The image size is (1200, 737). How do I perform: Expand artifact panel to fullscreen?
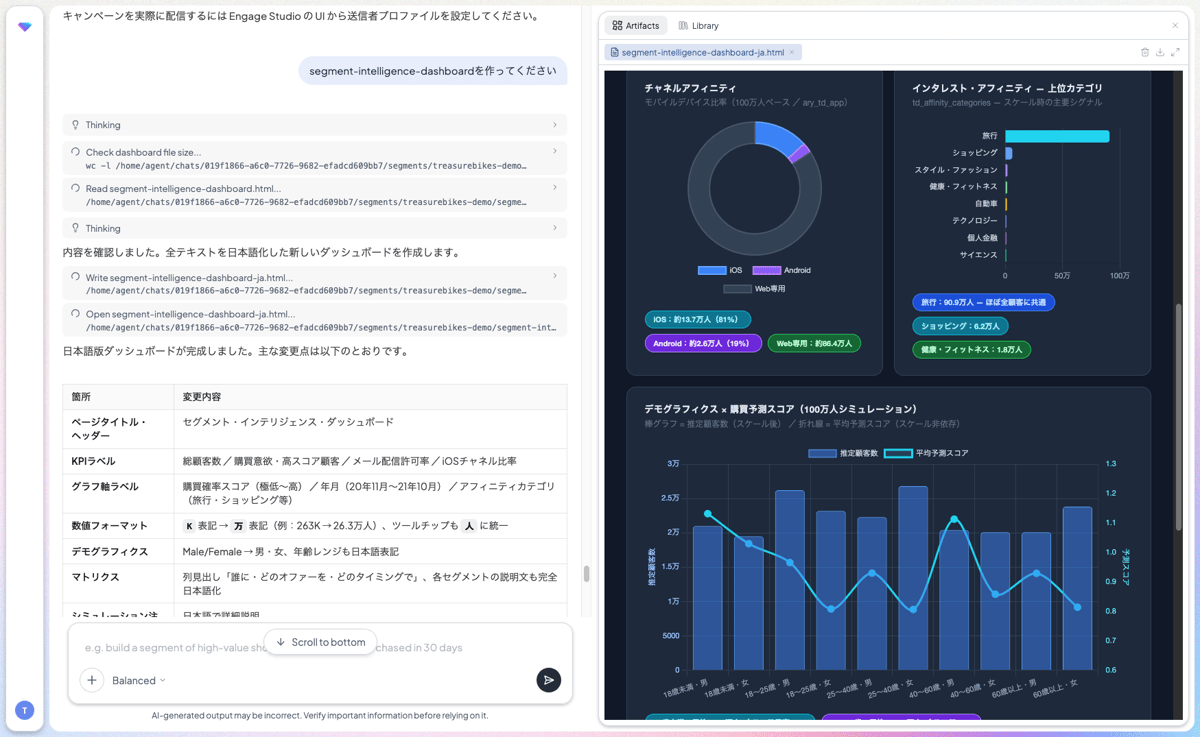point(1175,52)
